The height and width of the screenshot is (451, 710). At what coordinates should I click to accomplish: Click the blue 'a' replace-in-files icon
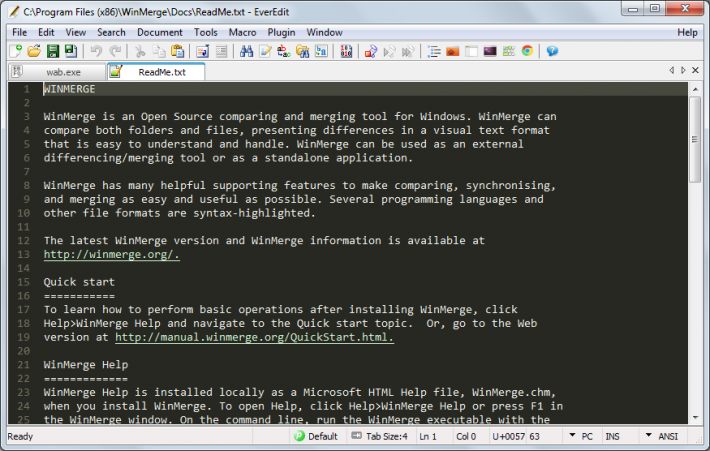321,51
